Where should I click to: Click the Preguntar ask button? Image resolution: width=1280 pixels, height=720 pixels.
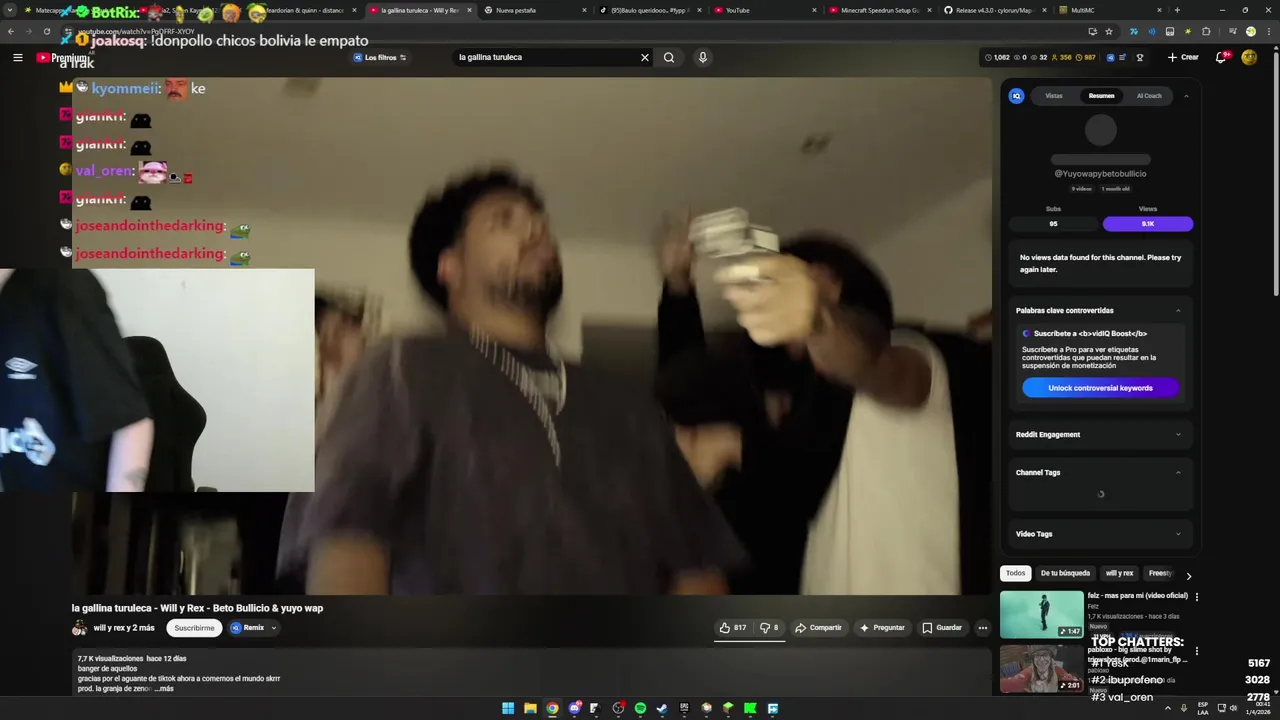tap(881, 628)
